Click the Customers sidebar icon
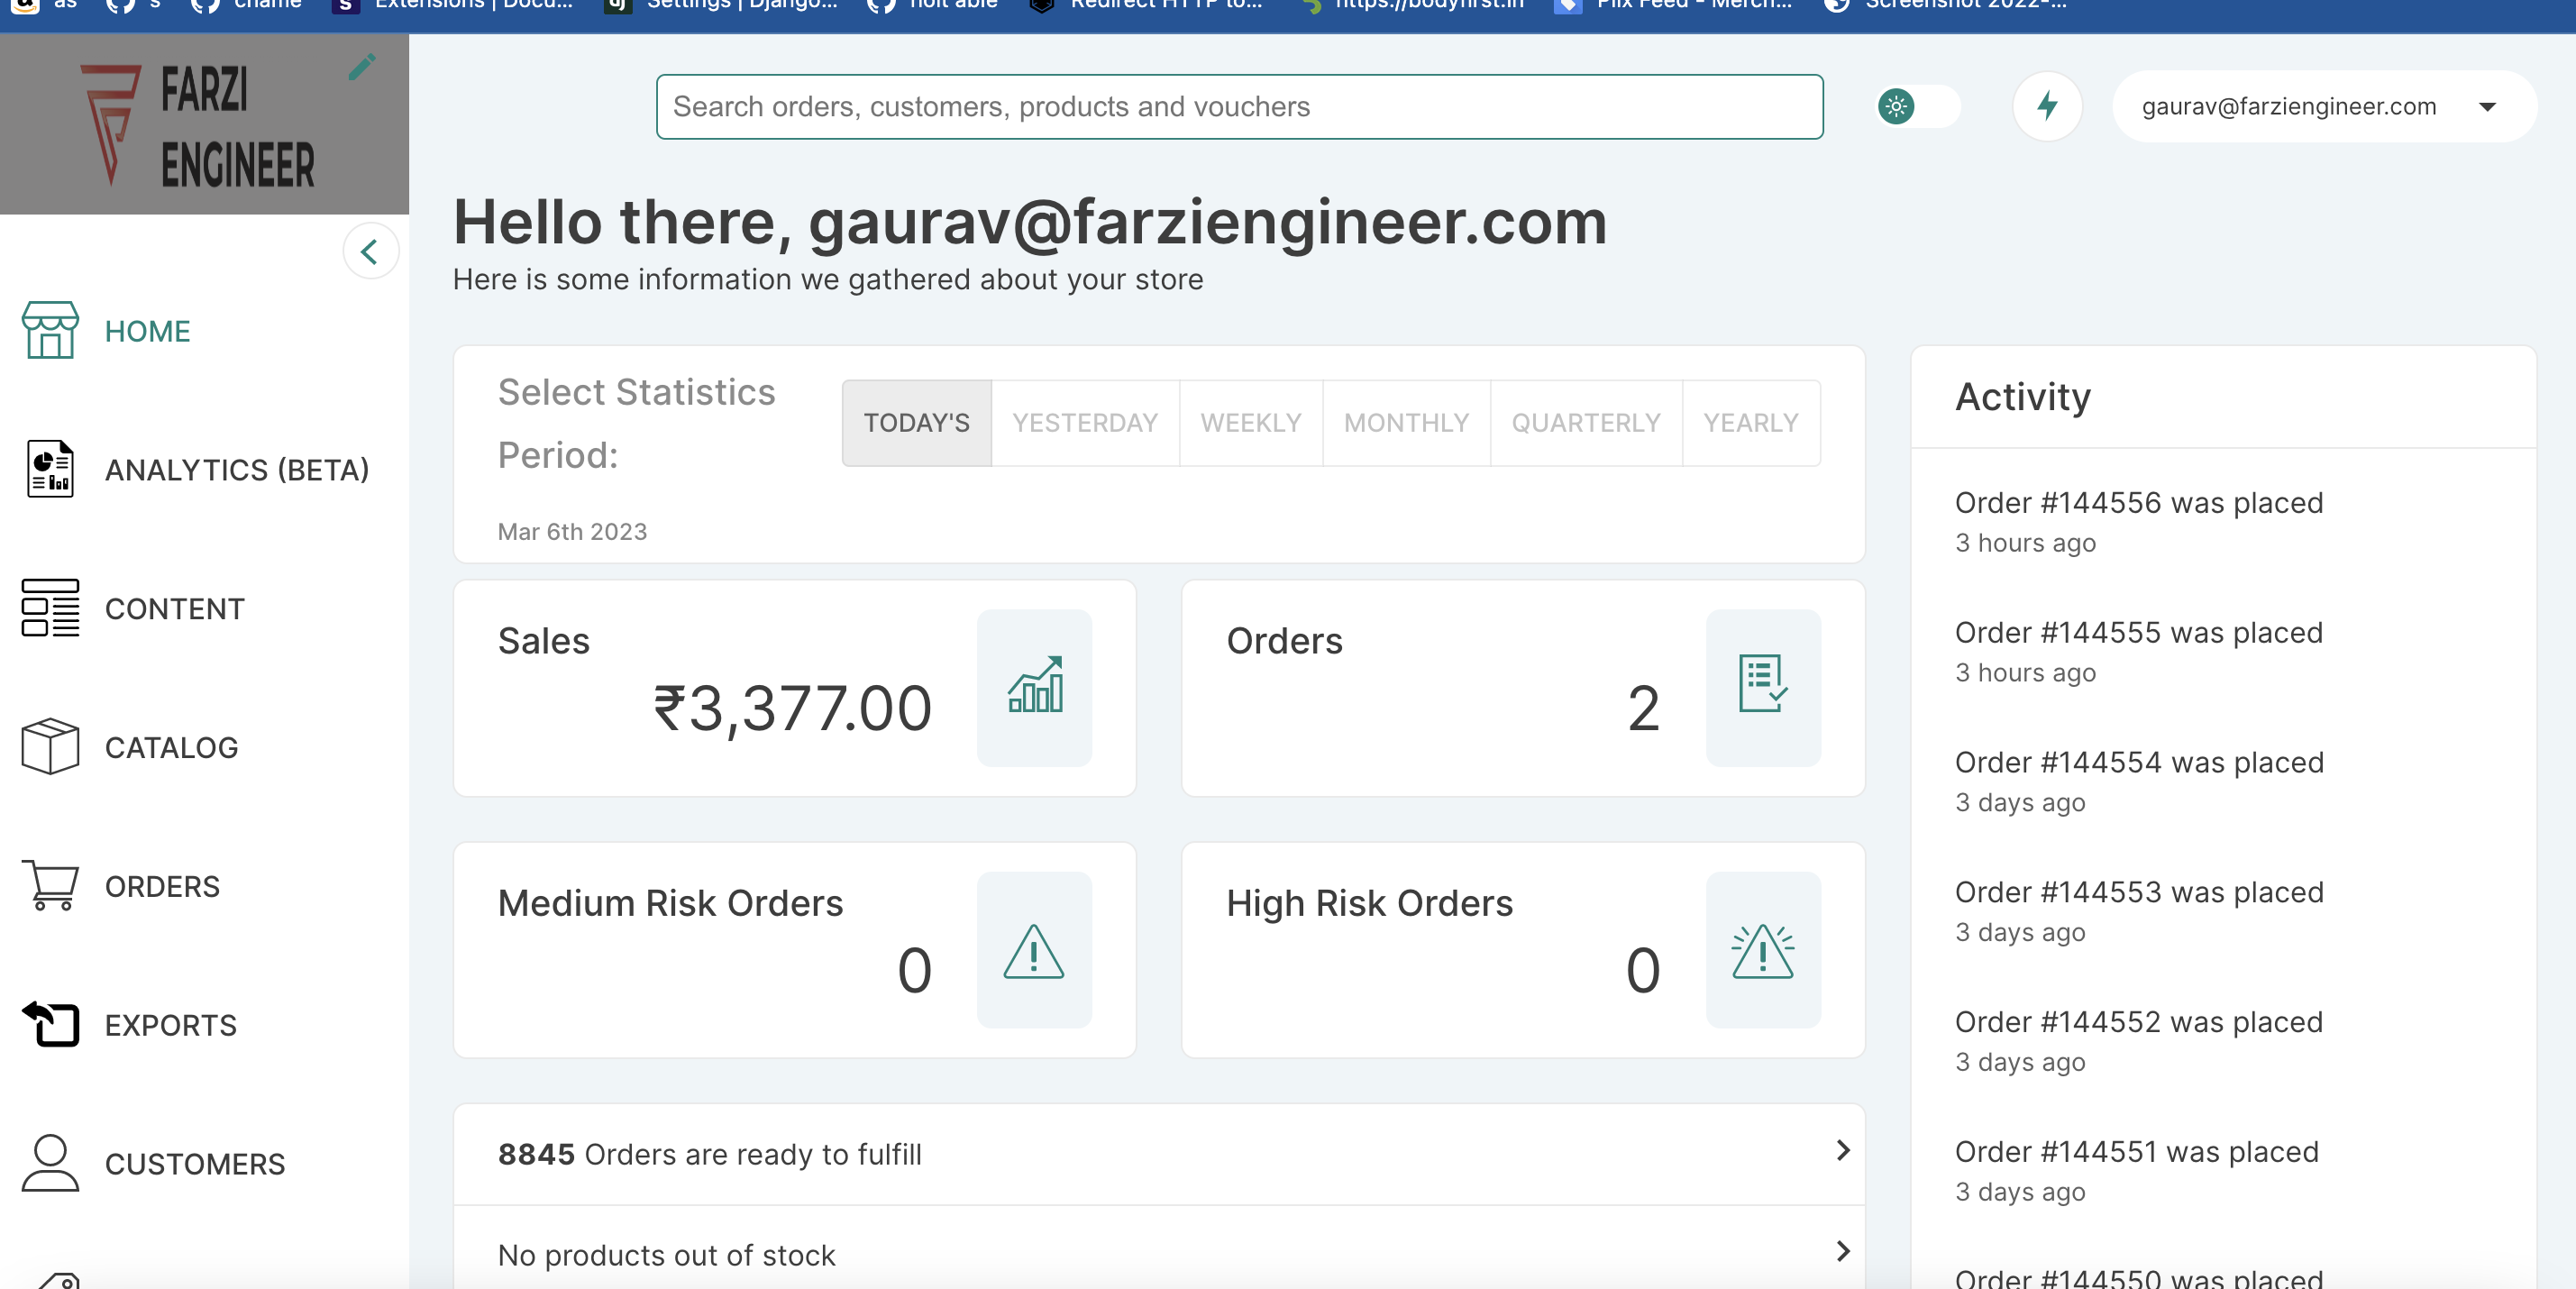The width and height of the screenshot is (2576, 1289). tap(50, 1164)
